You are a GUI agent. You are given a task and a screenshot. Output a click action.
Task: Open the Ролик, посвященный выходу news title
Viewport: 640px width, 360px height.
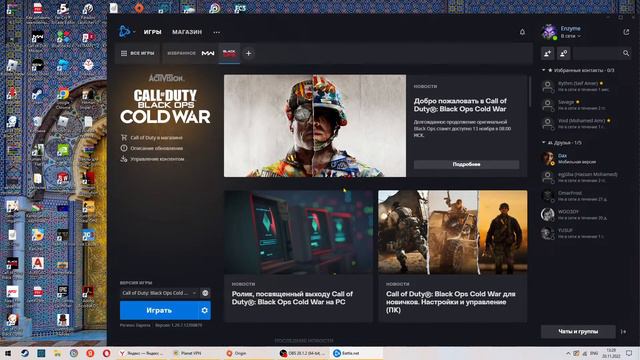292,298
